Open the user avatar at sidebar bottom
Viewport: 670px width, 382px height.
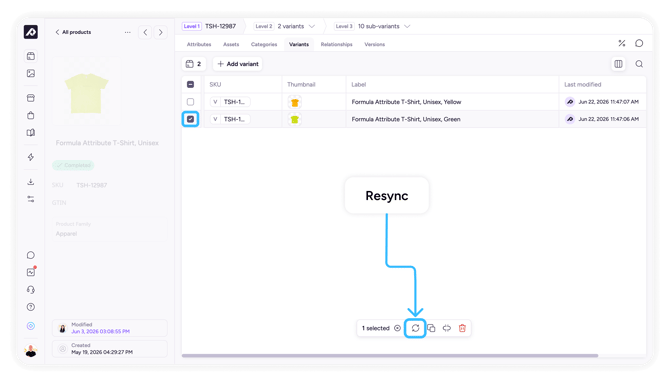point(31,351)
